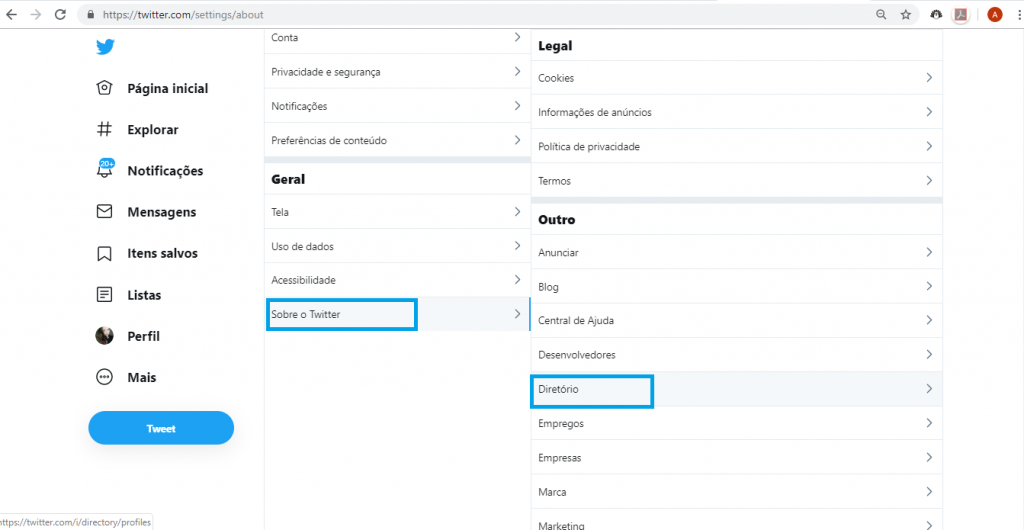1024x530 pixels.
Task: Click Itens salvos label in sidebar
Action: point(163,253)
